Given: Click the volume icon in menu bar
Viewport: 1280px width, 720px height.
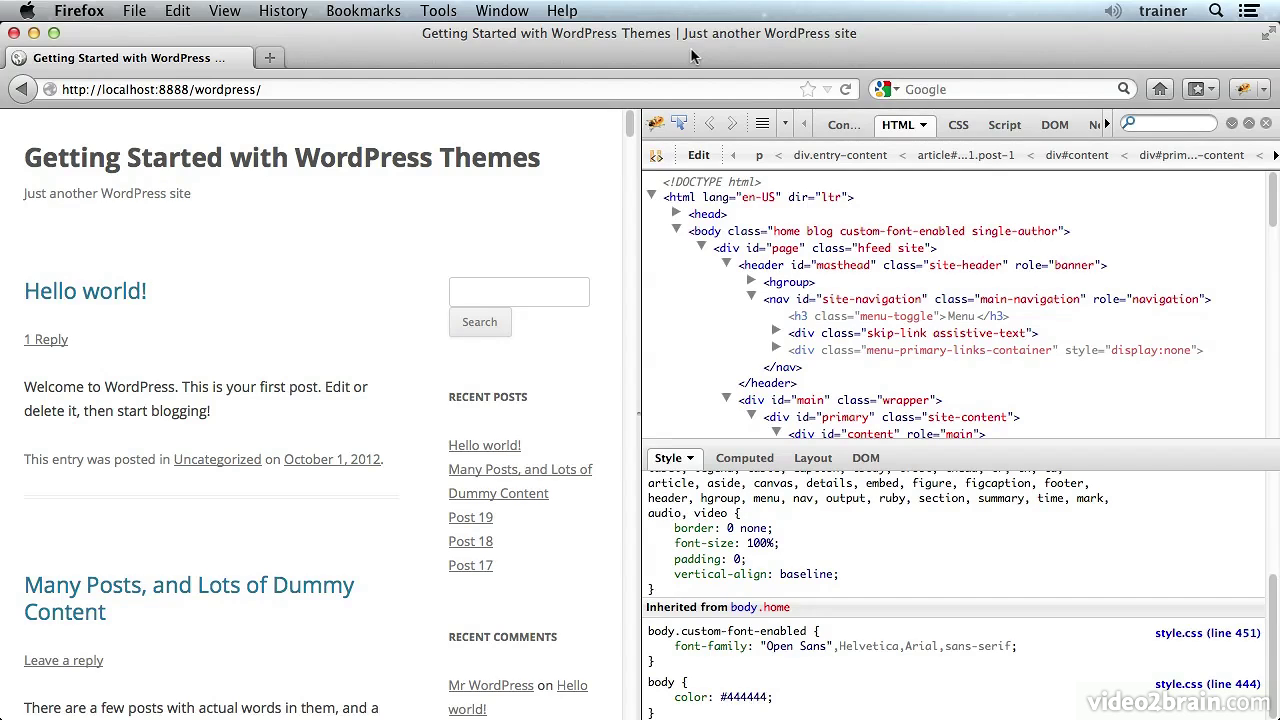Looking at the screenshot, I should [x=1112, y=11].
